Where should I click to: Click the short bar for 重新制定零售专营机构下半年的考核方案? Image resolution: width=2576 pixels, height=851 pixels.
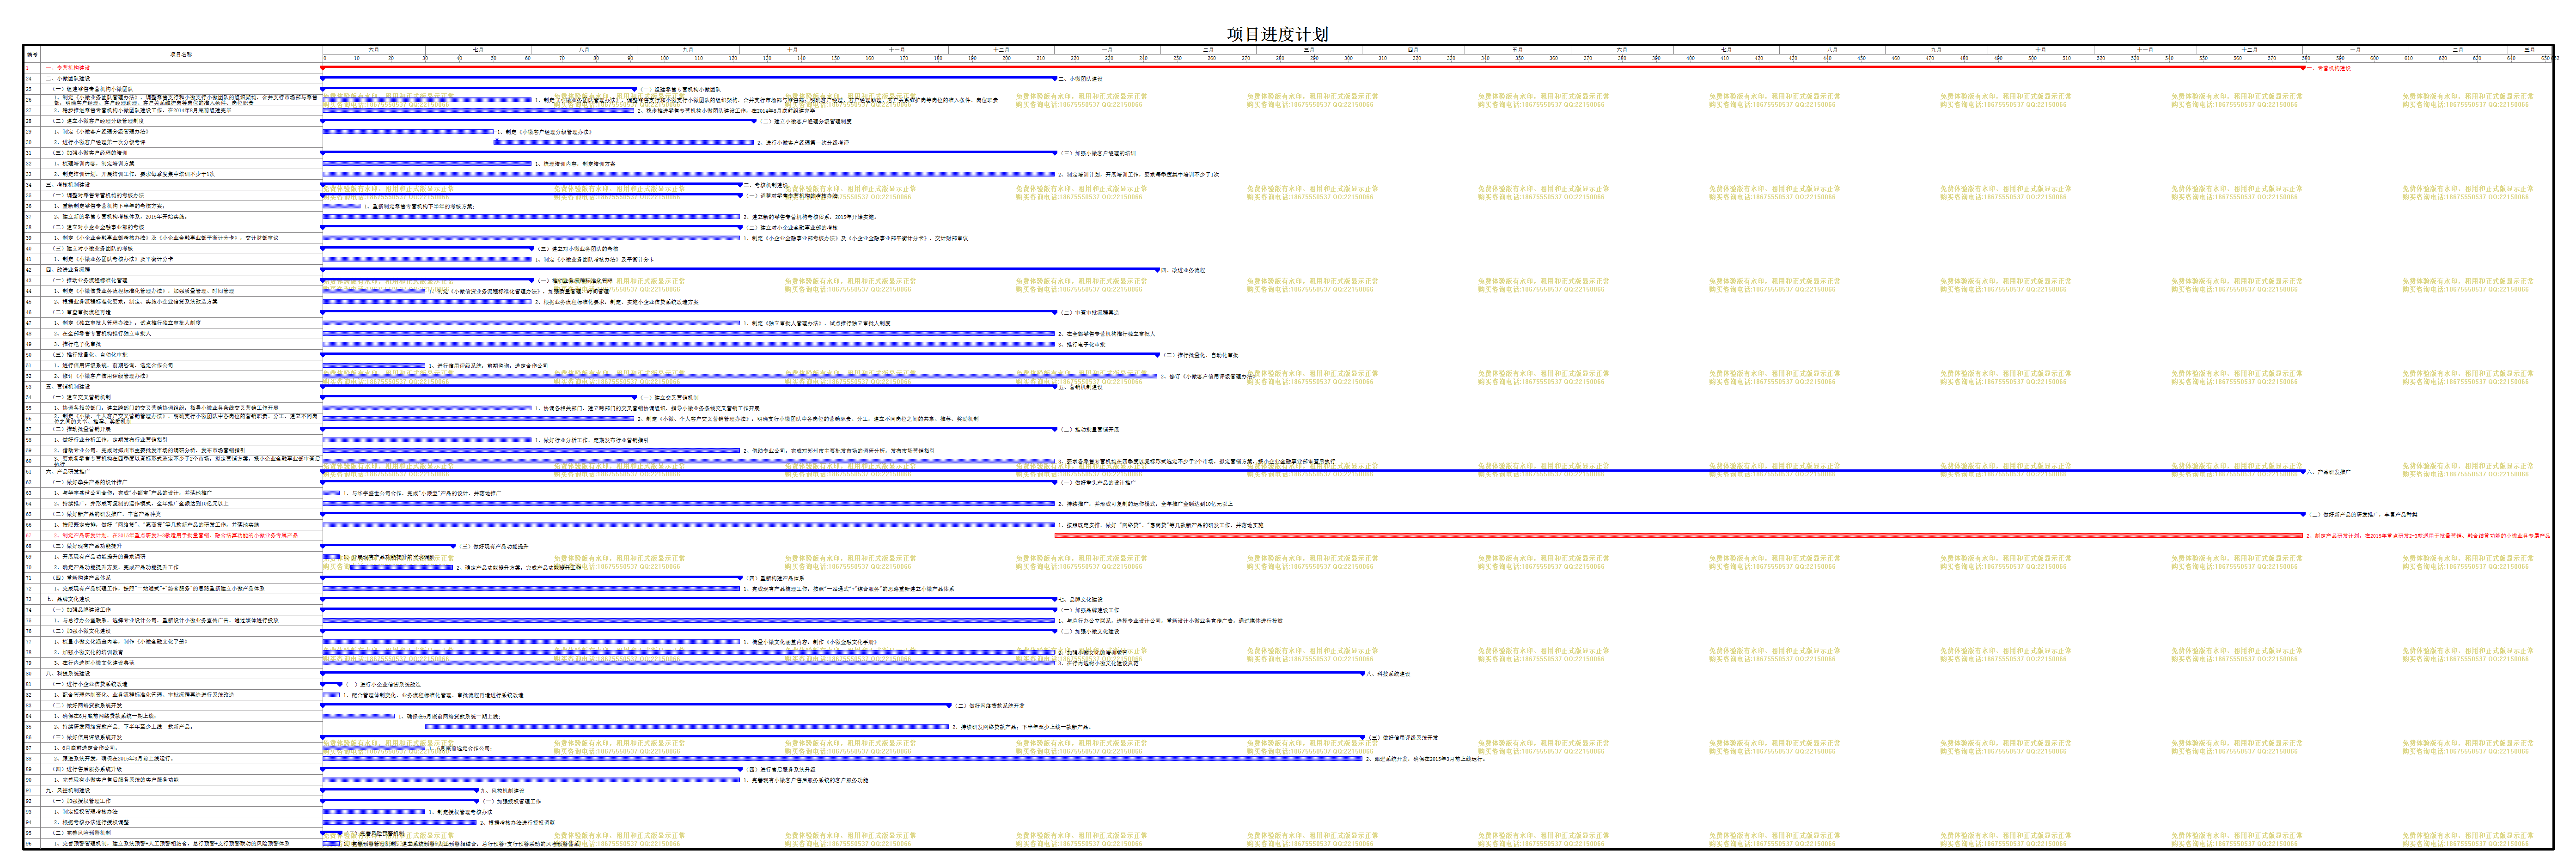click(x=341, y=206)
